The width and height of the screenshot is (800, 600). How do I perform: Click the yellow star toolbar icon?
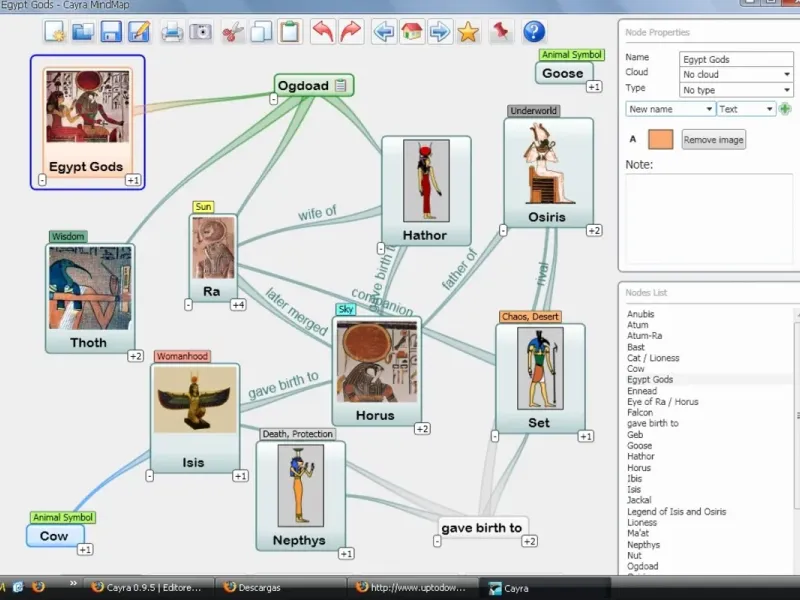468,32
